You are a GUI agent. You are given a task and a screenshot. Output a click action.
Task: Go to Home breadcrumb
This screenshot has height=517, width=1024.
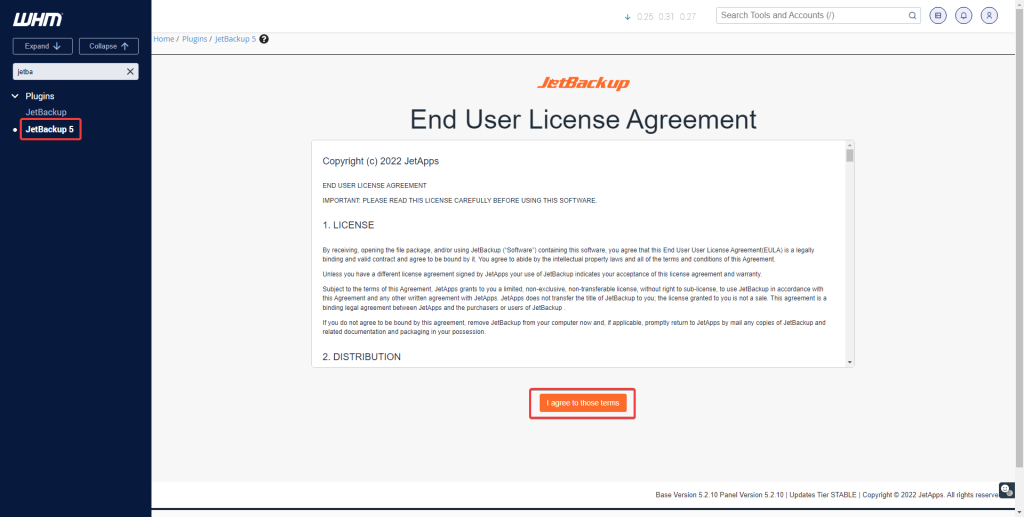coord(163,39)
